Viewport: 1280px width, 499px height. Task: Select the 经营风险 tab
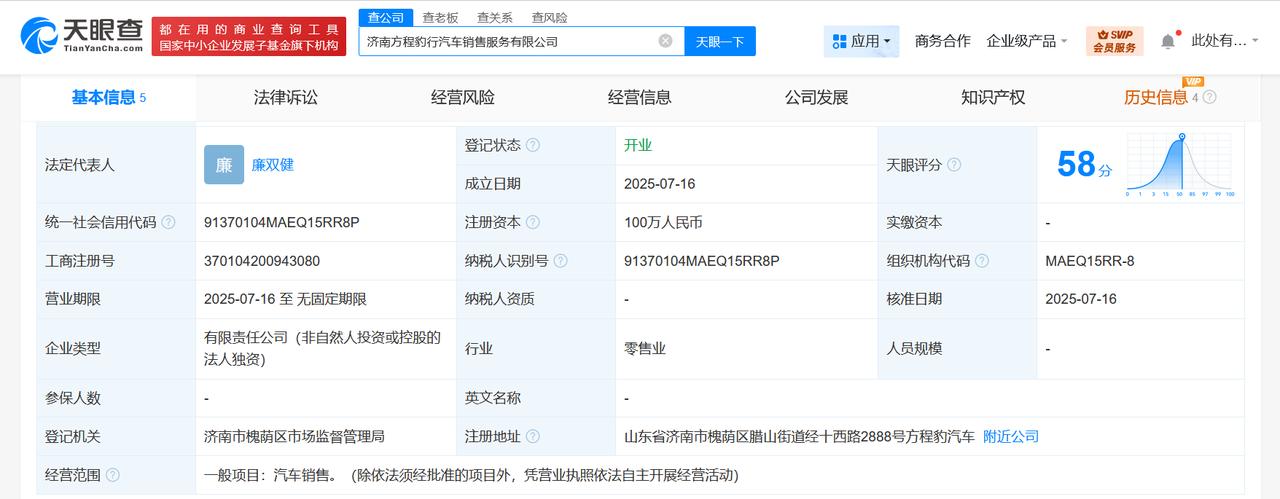(x=463, y=97)
